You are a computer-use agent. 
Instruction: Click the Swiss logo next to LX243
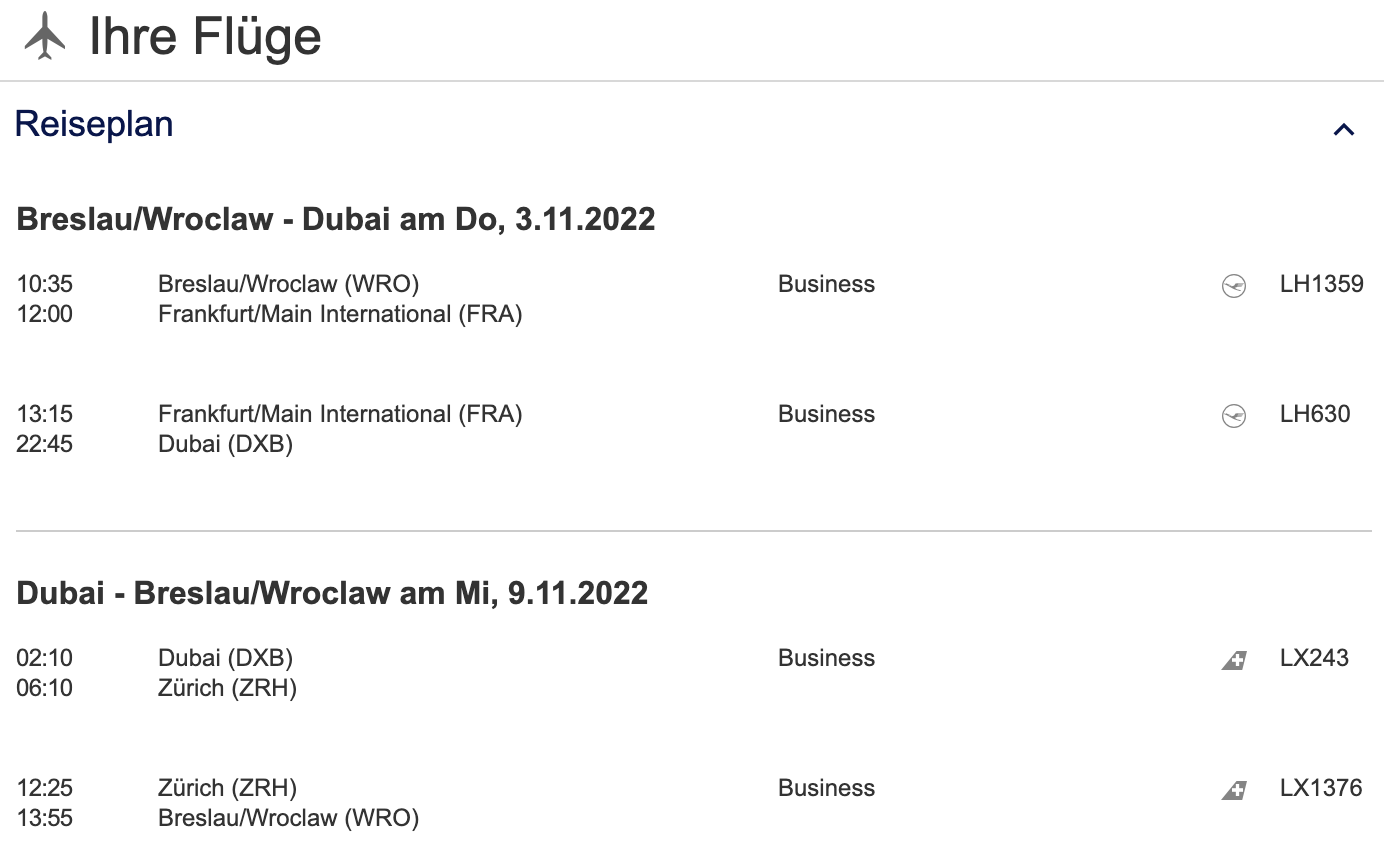(1234, 660)
